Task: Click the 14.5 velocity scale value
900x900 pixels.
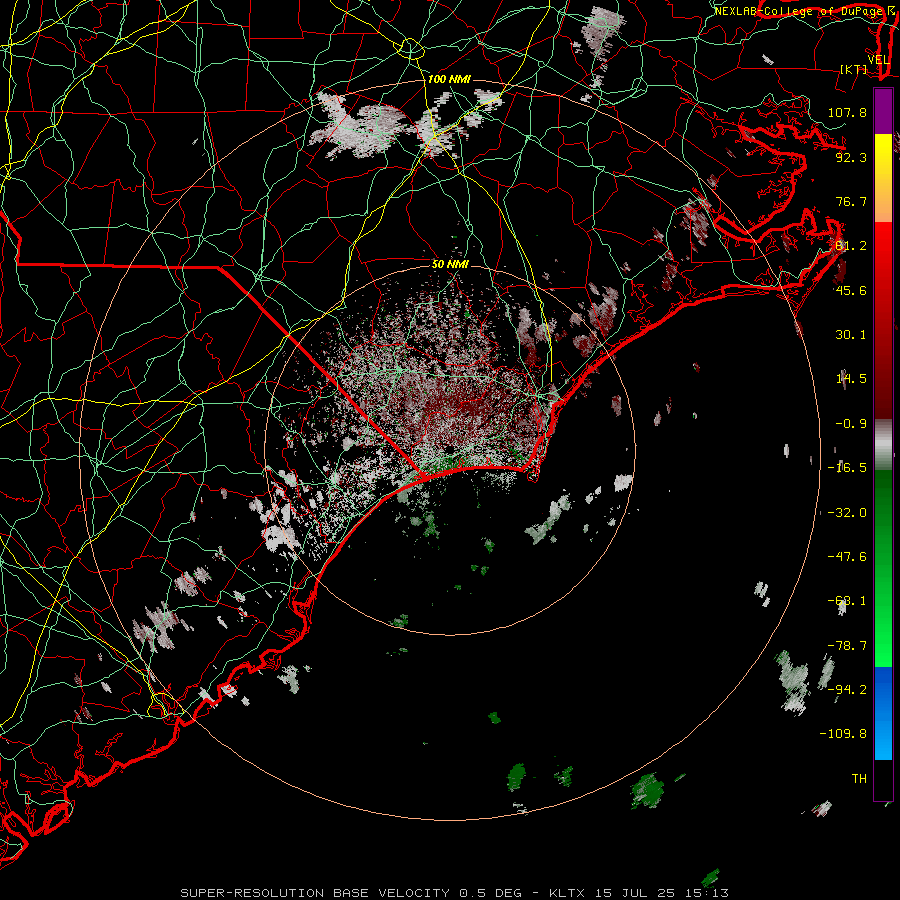Action: (x=851, y=379)
